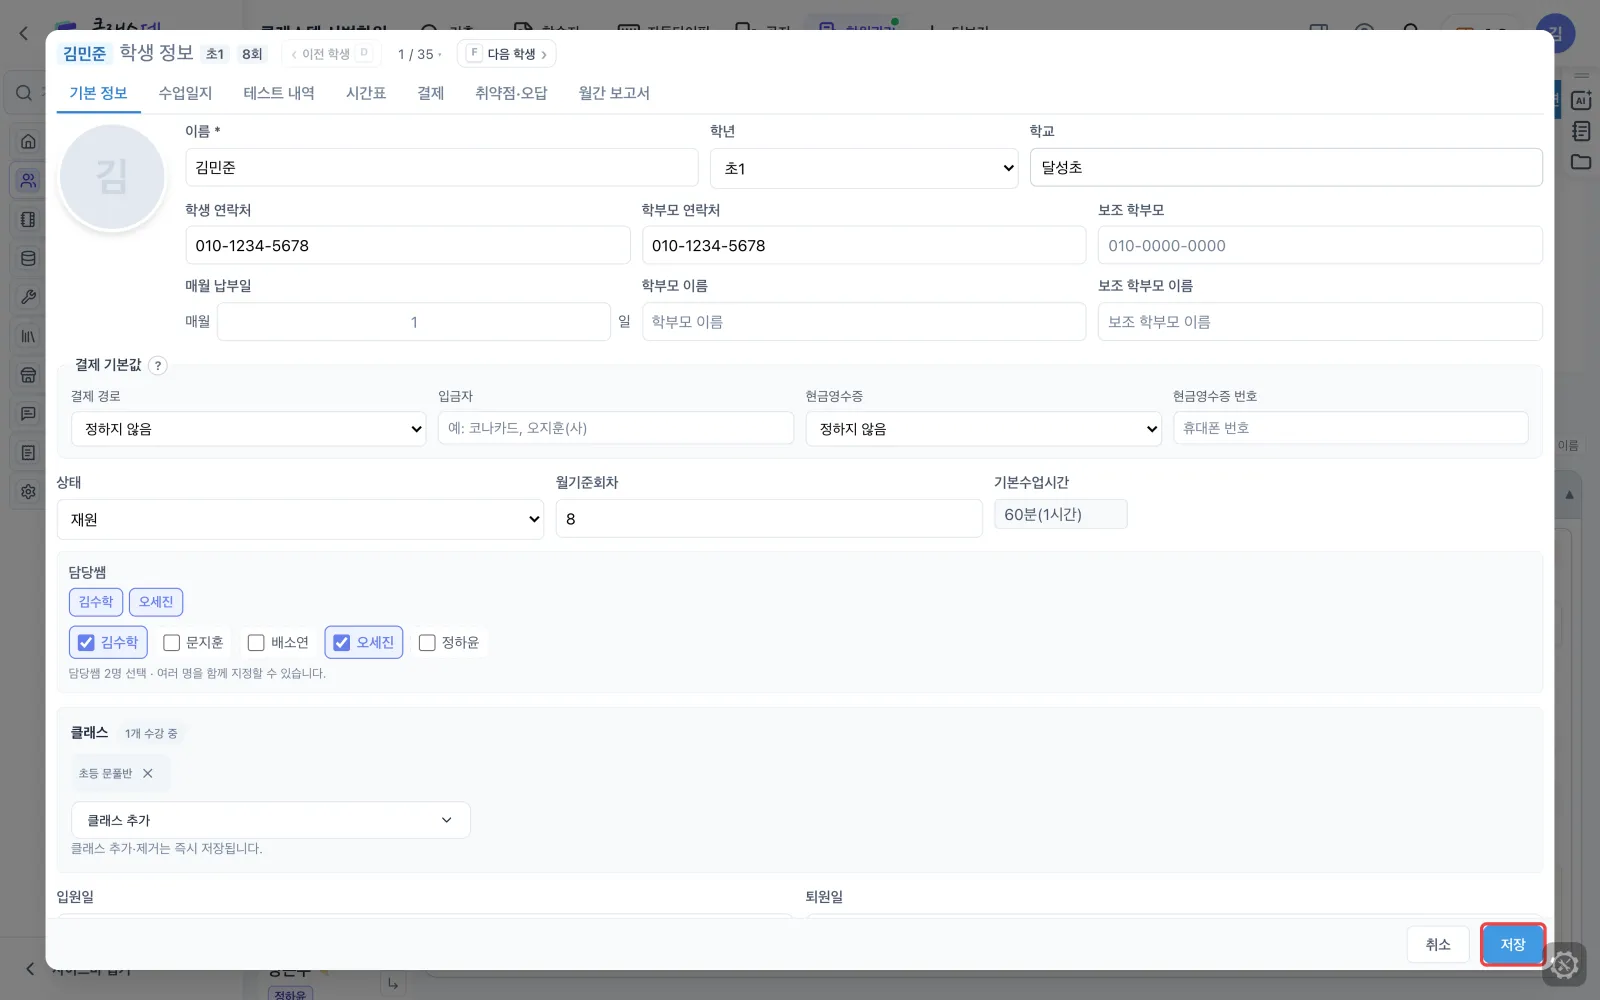Open the chat message icon in sidebar
The height and width of the screenshot is (1000, 1600).
click(x=28, y=414)
